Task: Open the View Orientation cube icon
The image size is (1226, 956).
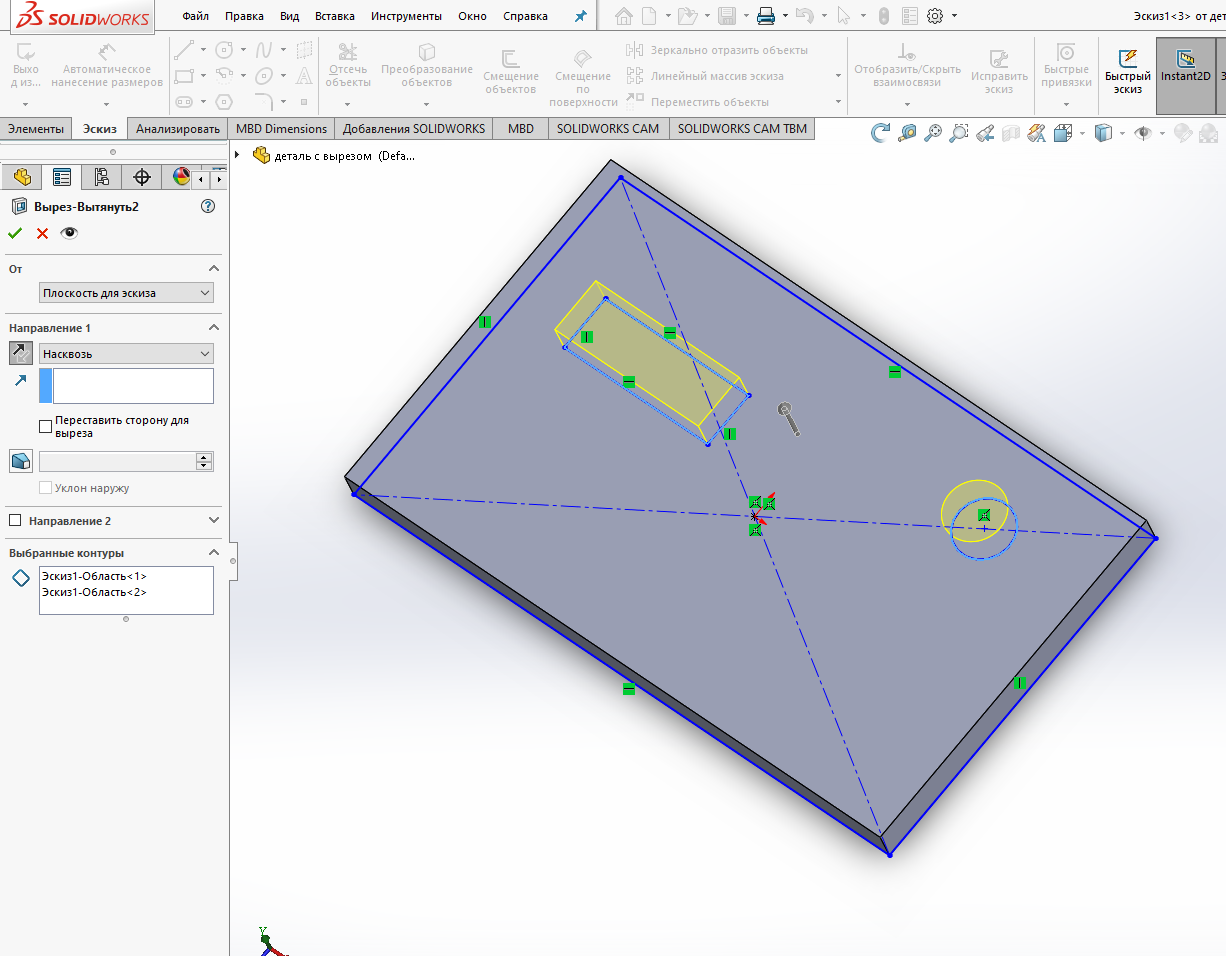Action: click(x=1063, y=132)
